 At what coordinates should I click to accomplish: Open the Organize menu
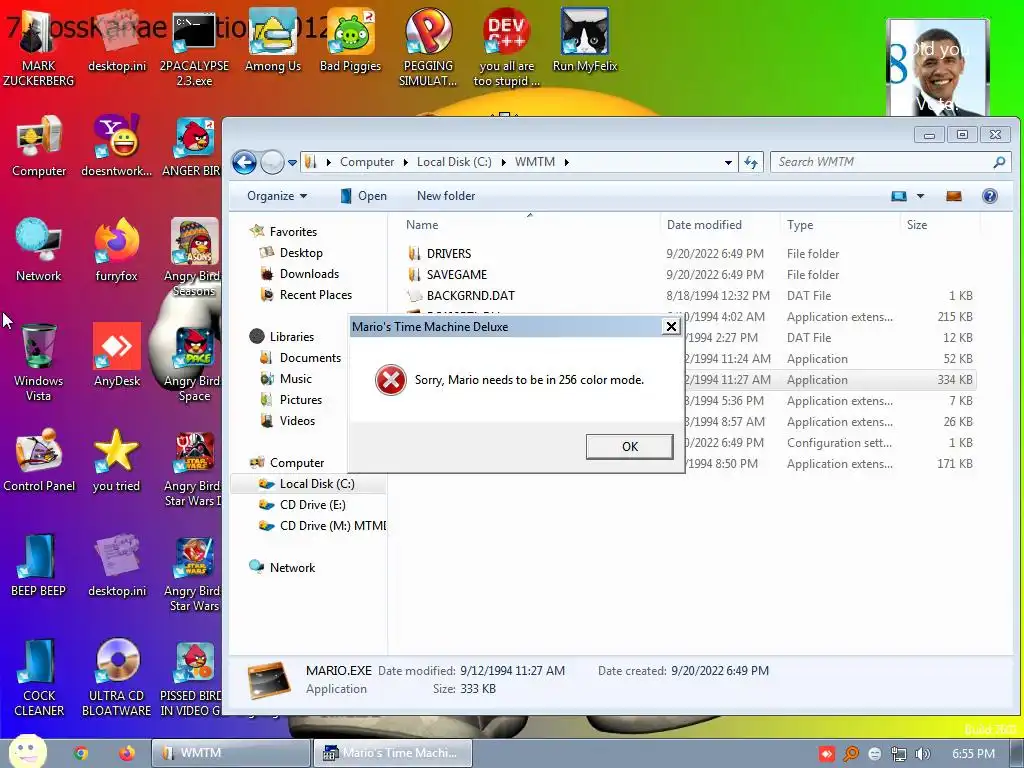click(277, 196)
